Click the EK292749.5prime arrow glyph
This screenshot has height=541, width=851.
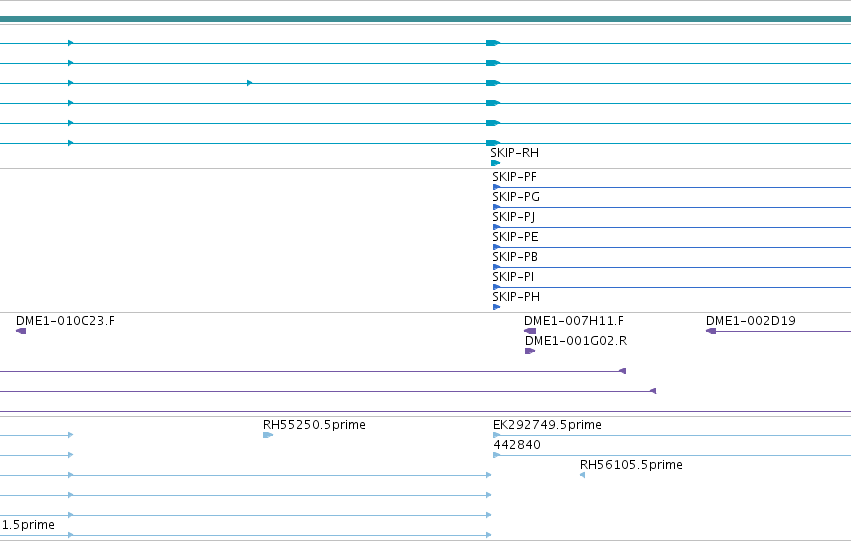[x=496, y=435]
